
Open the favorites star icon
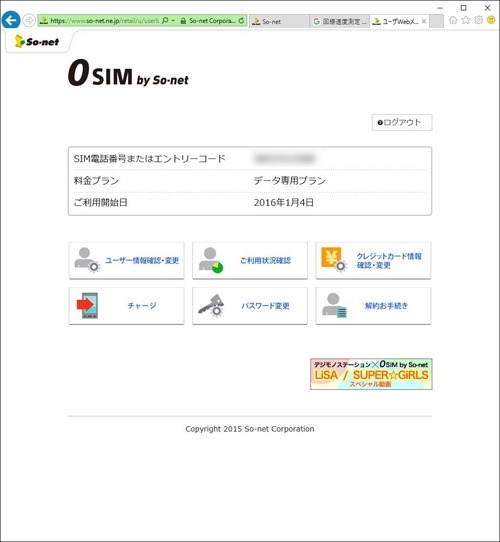tap(466, 20)
